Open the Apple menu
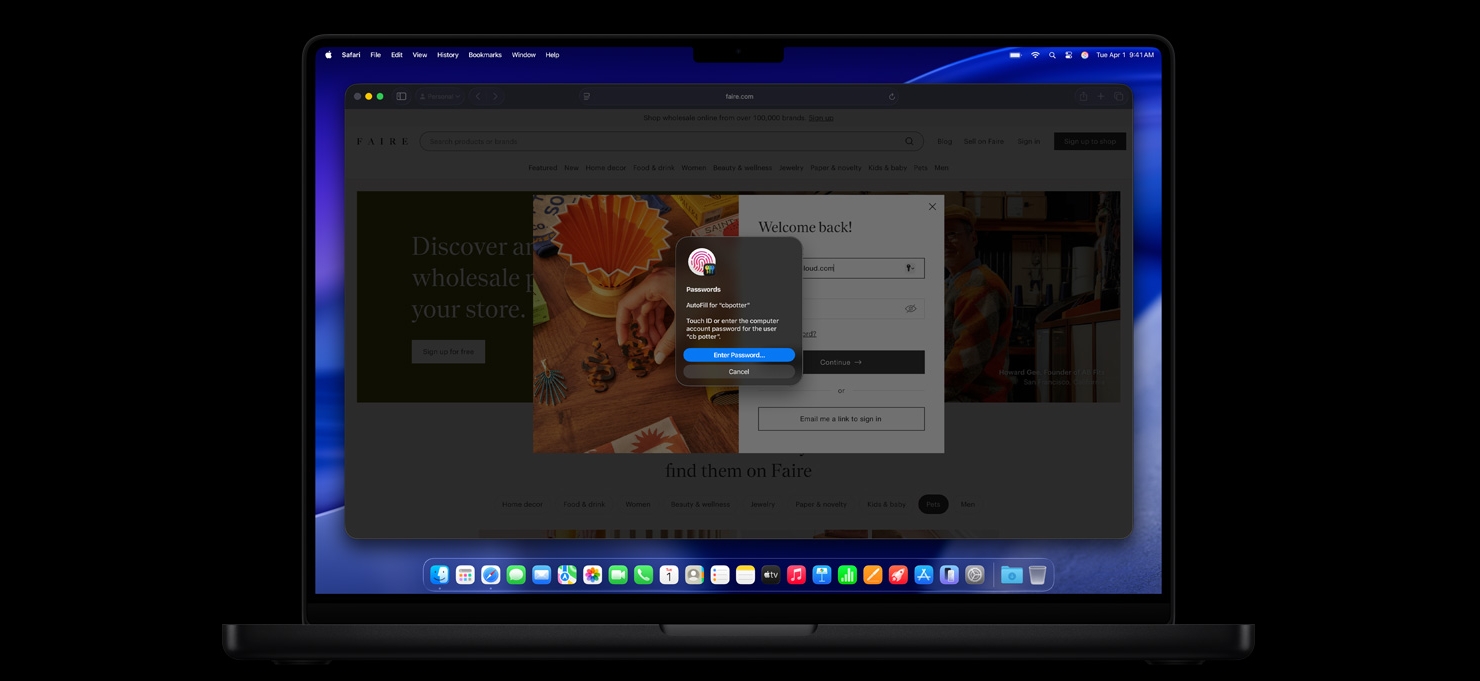Viewport: 1480px width, 681px height. click(x=328, y=55)
